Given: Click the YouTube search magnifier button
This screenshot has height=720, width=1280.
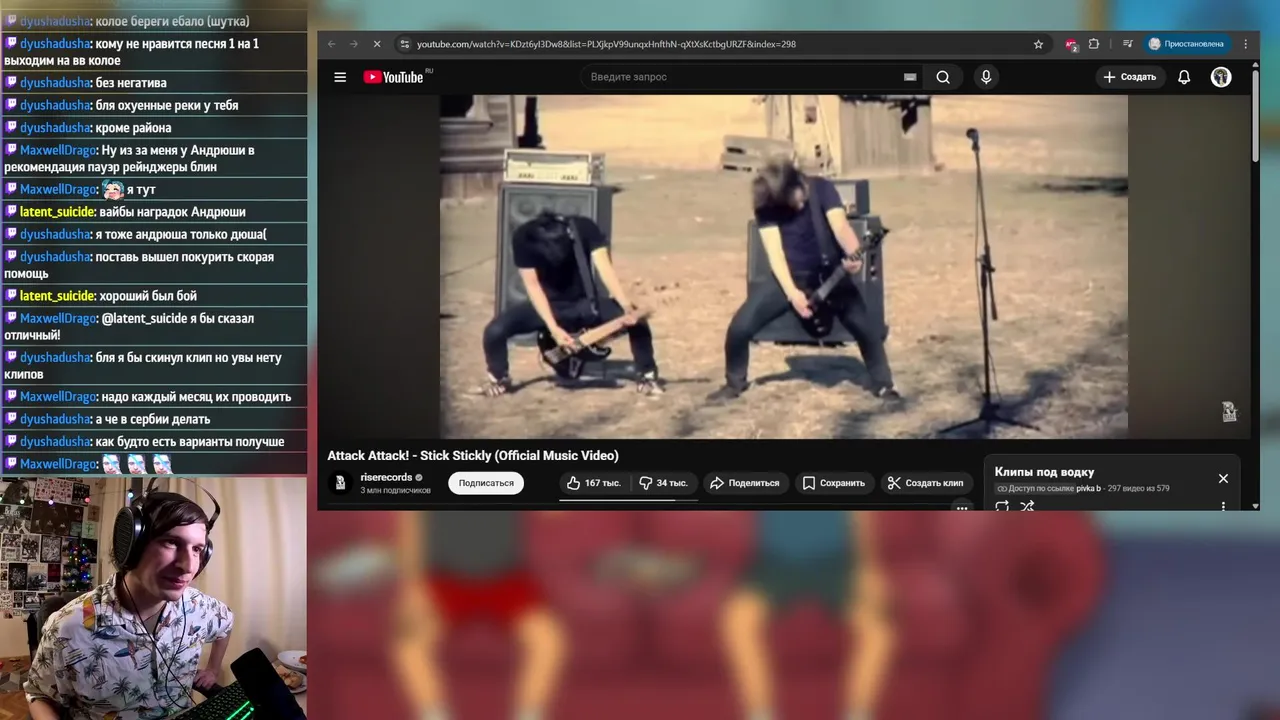Looking at the screenshot, I should (943, 77).
